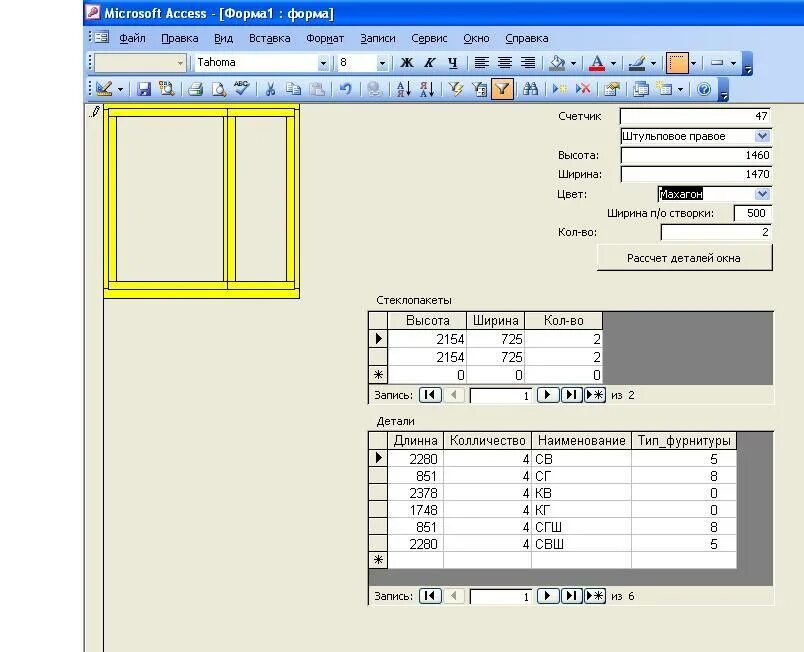Create new record in Детали navigator
Viewport: 804px width, 652px height.
tap(595, 596)
